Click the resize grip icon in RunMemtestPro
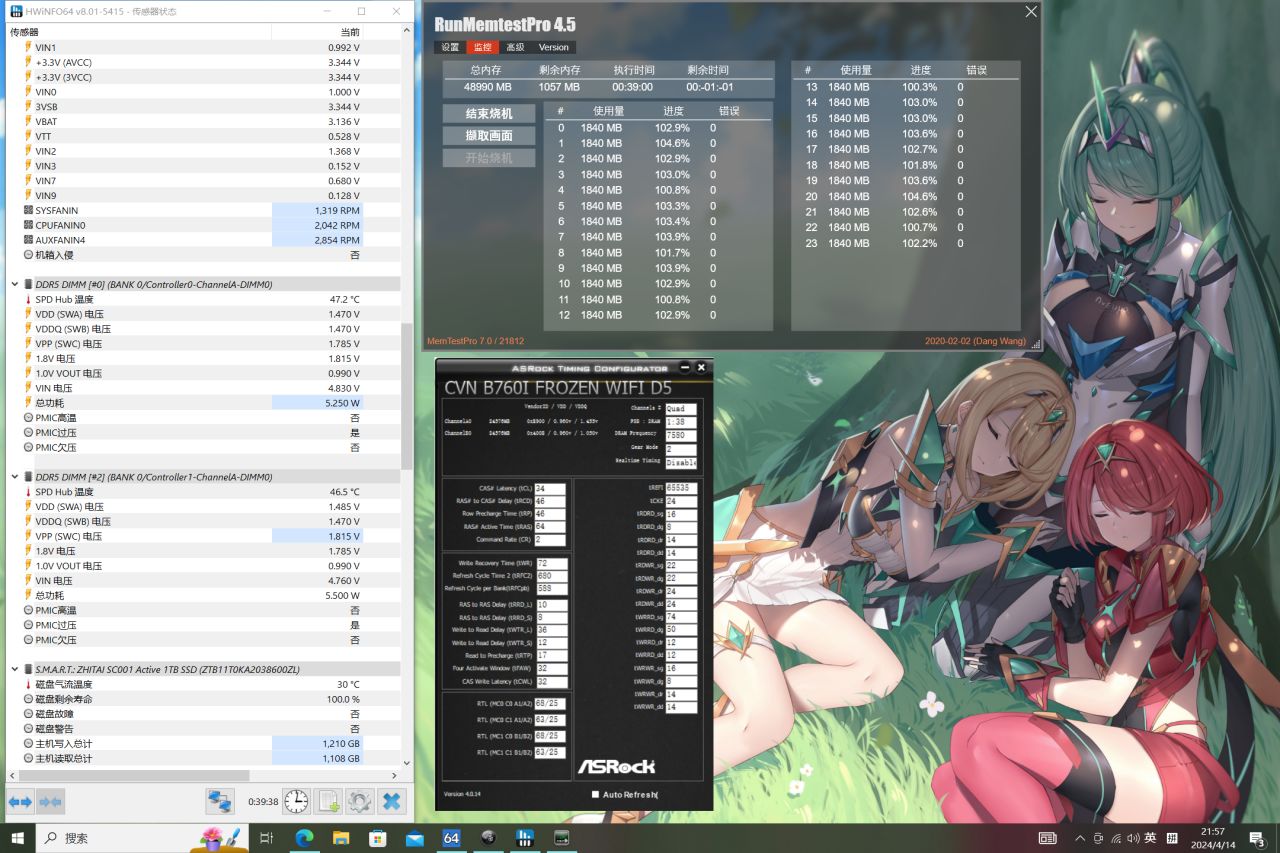1280x853 pixels. click(1035, 344)
